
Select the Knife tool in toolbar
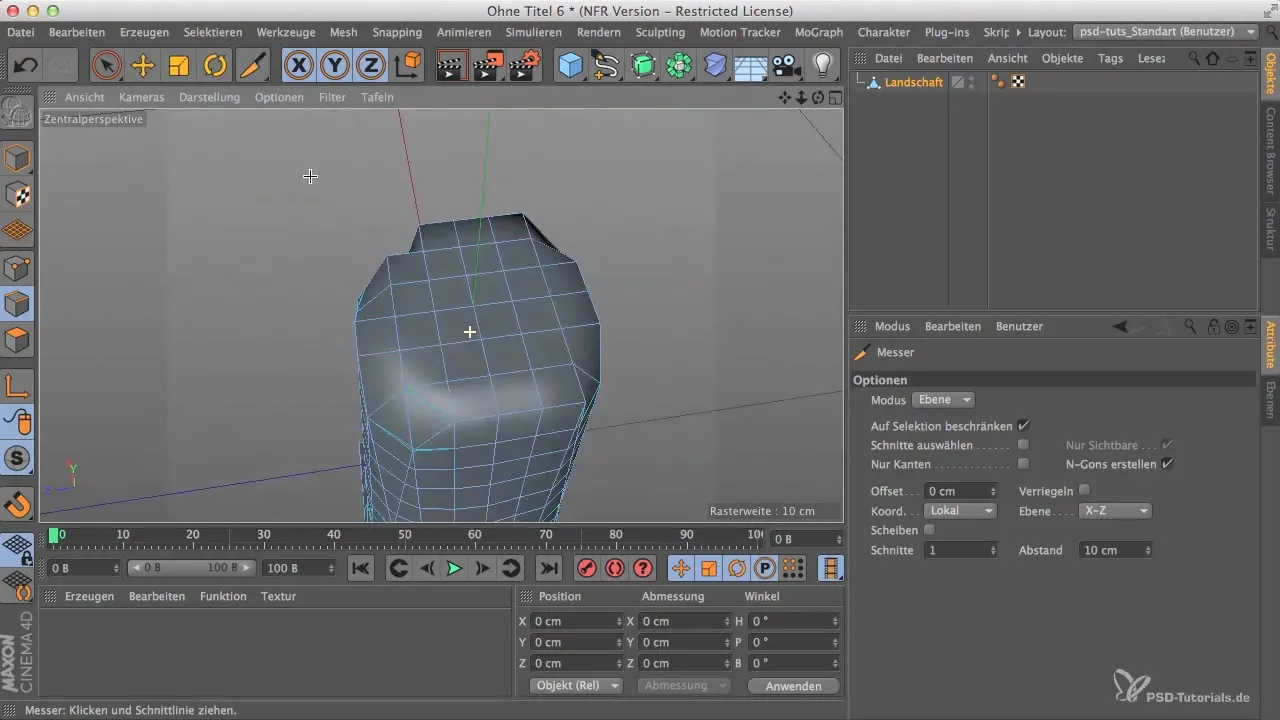[x=253, y=66]
